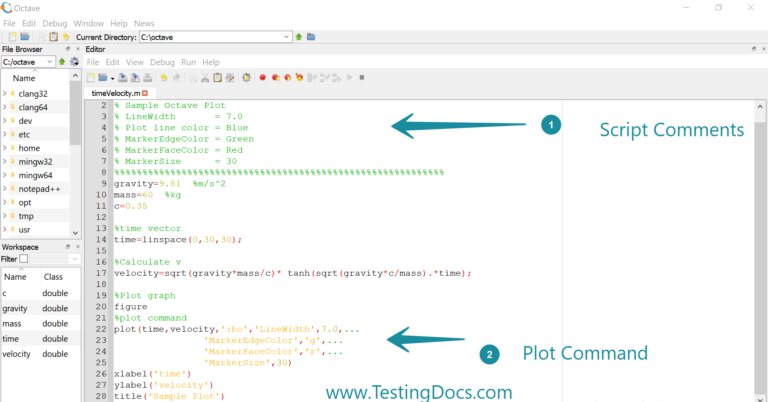Image resolution: width=768 pixels, height=402 pixels.
Task: Click browse directories folder icon beside Current Directory
Action: [311, 37]
